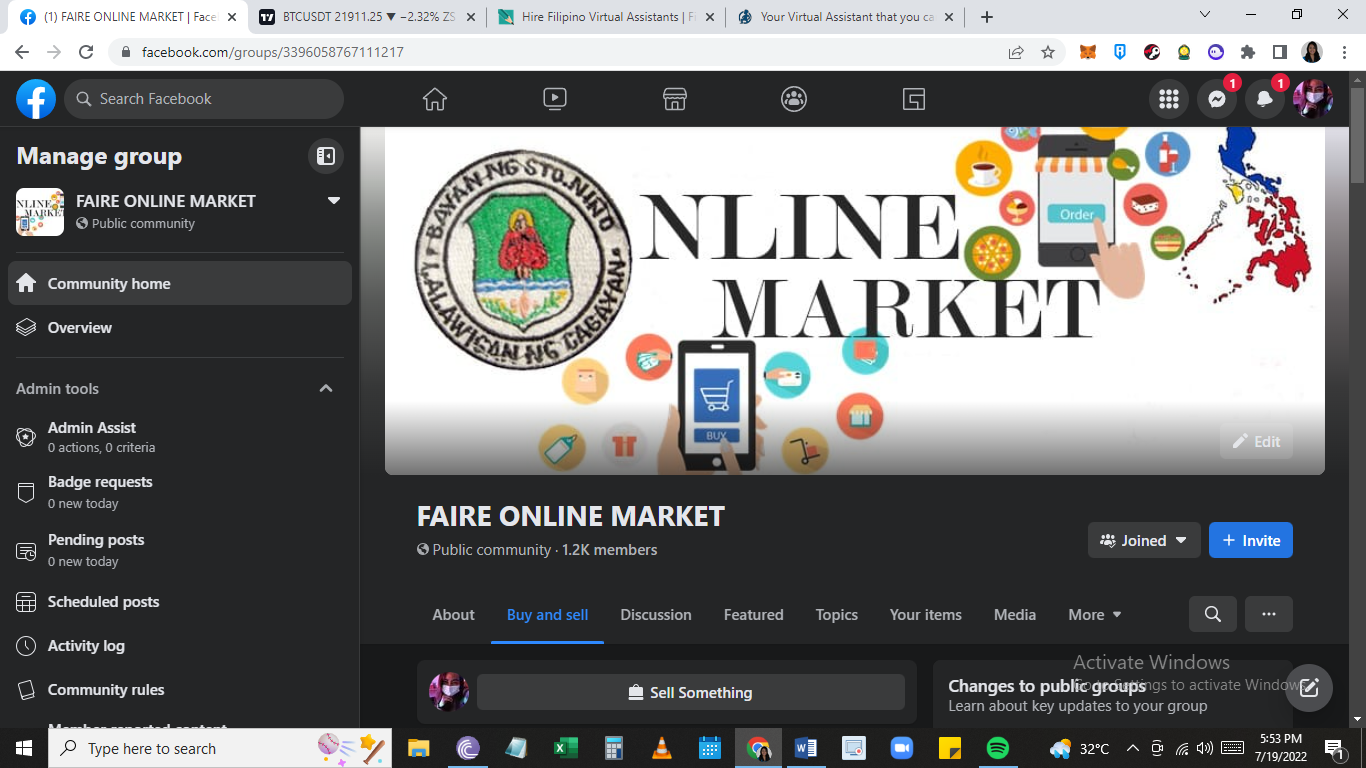Viewport: 1366px width, 768px height.
Task: Open the Gaming icon in top bar
Action: [913, 99]
